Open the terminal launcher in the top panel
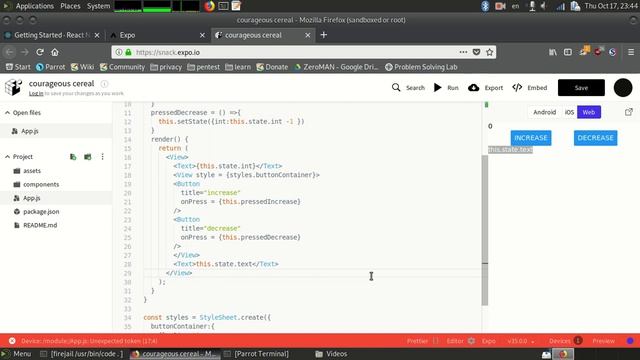 [223, 6]
